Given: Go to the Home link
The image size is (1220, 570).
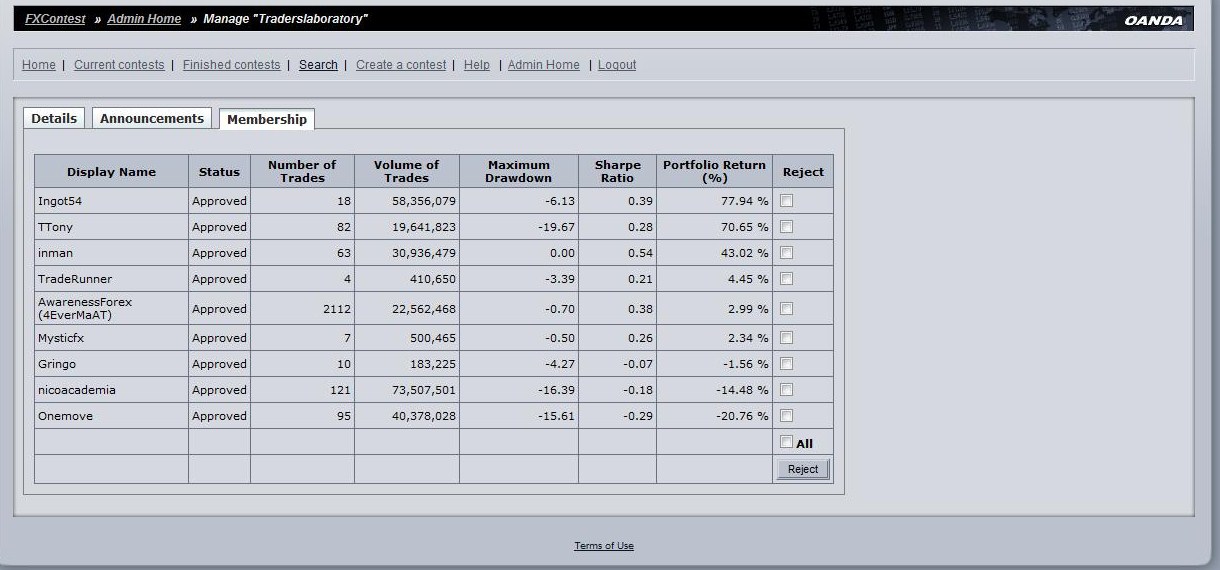Looking at the screenshot, I should coord(39,65).
